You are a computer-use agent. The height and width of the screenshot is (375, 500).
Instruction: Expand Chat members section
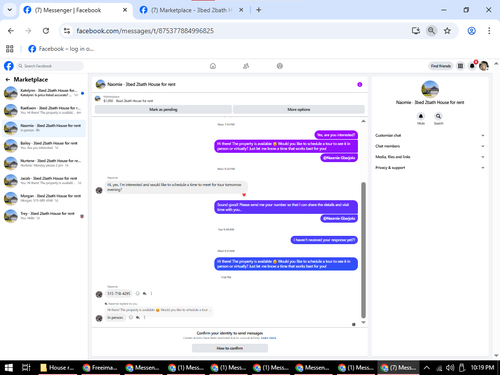click(x=430, y=146)
